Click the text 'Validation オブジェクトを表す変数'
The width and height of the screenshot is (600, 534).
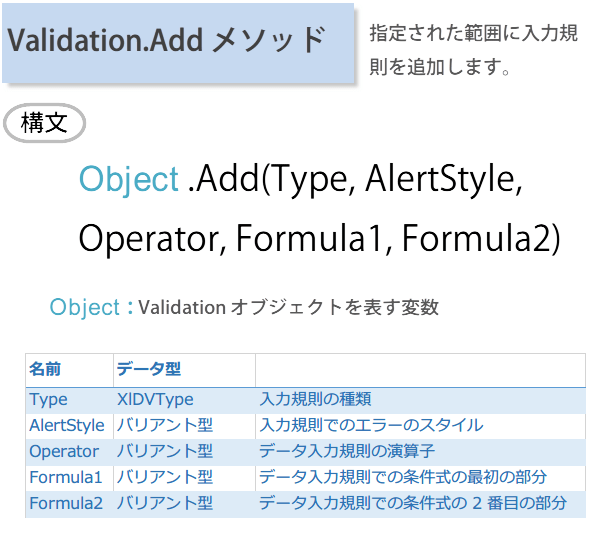click(288, 308)
